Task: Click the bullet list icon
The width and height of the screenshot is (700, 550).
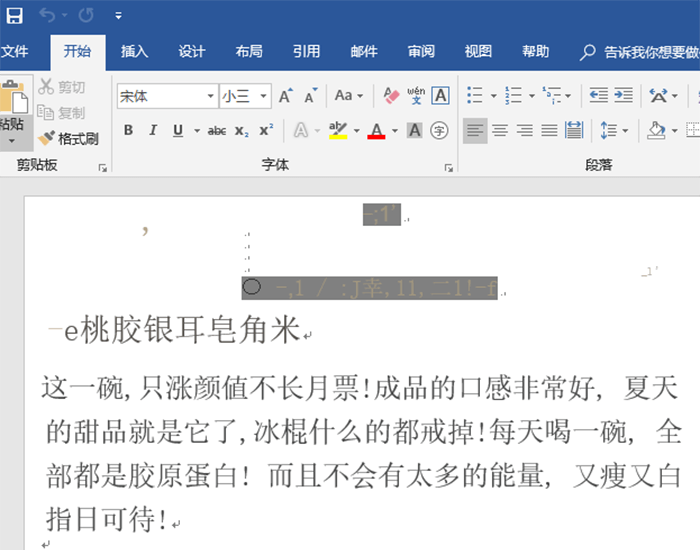Action: 474,96
